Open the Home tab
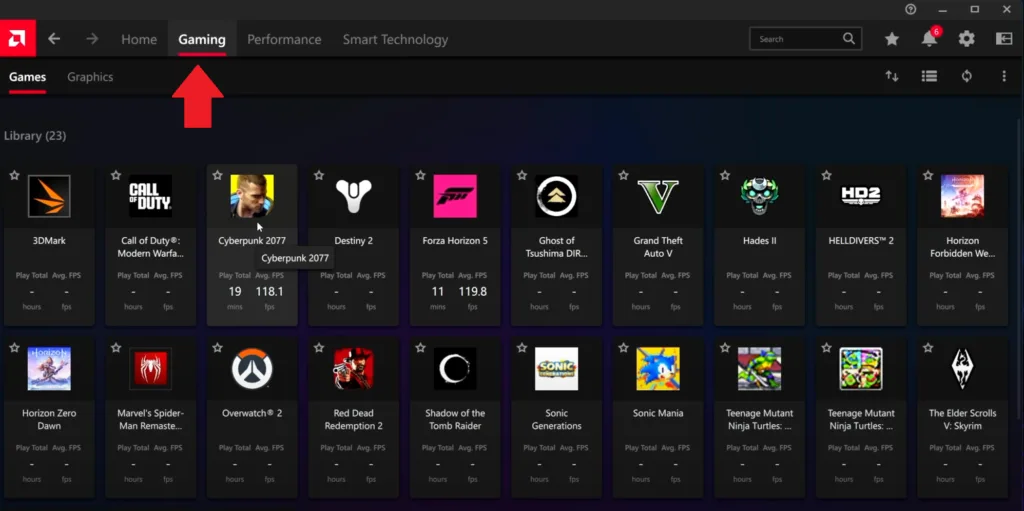 point(139,39)
